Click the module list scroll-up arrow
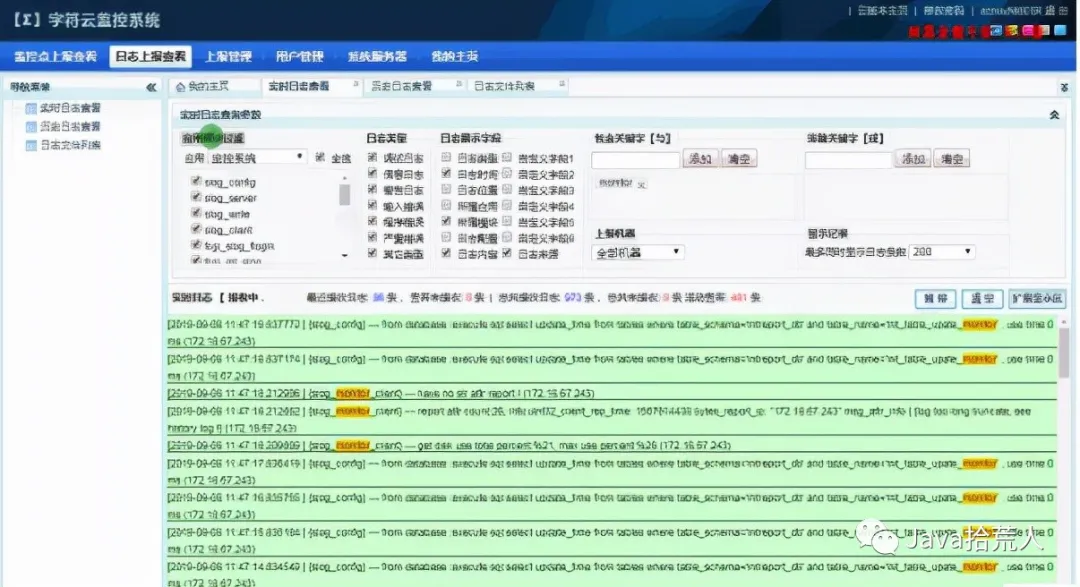Image resolution: width=1080 pixels, height=587 pixels. click(x=344, y=178)
